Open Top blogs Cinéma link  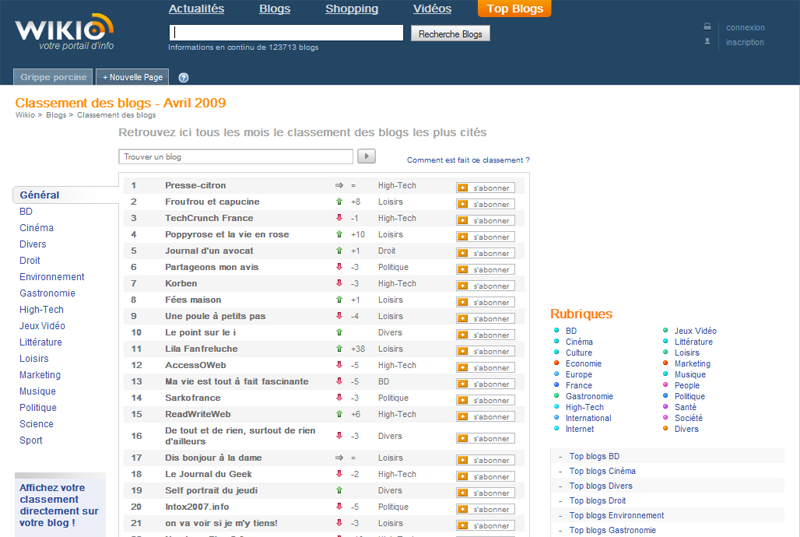click(602, 471)
